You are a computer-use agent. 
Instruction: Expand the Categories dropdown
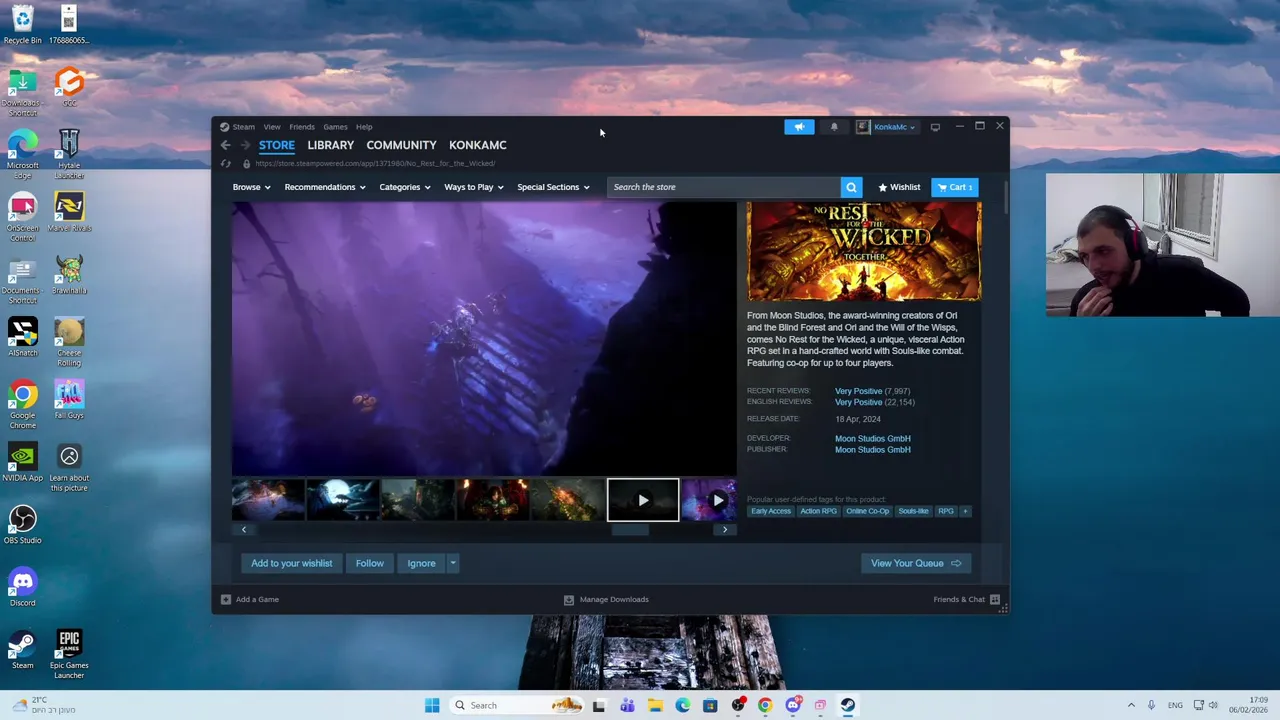point(404,187)
